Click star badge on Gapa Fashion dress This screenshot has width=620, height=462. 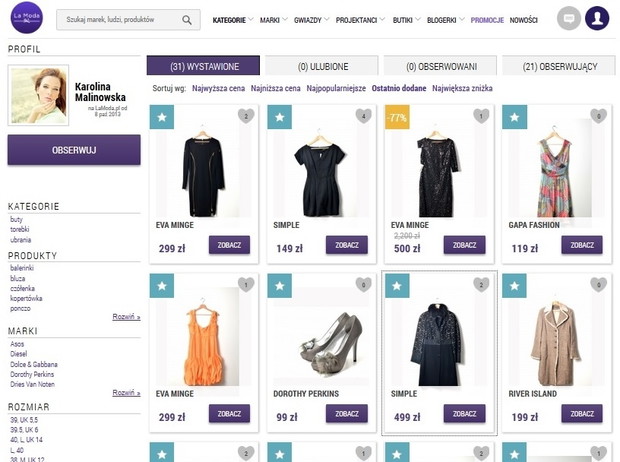click(x=514, y=117)
